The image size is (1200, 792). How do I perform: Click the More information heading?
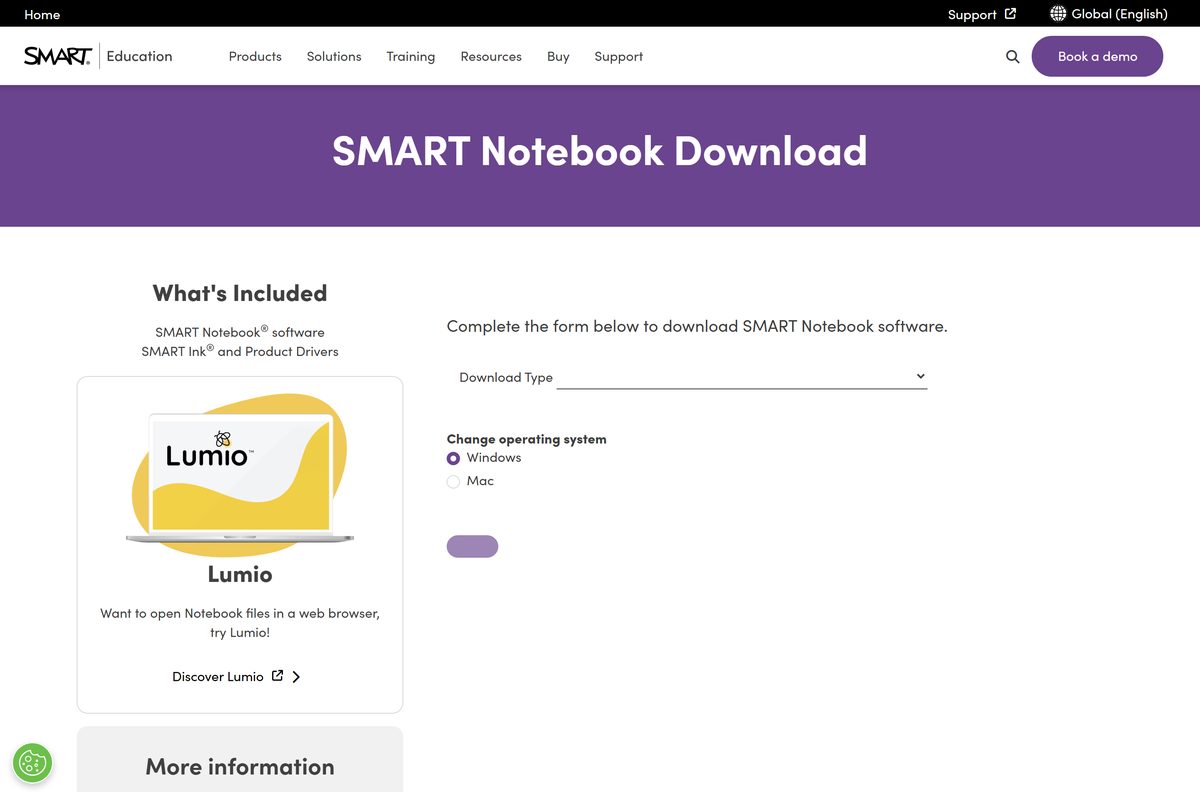(x=240, y=767)
